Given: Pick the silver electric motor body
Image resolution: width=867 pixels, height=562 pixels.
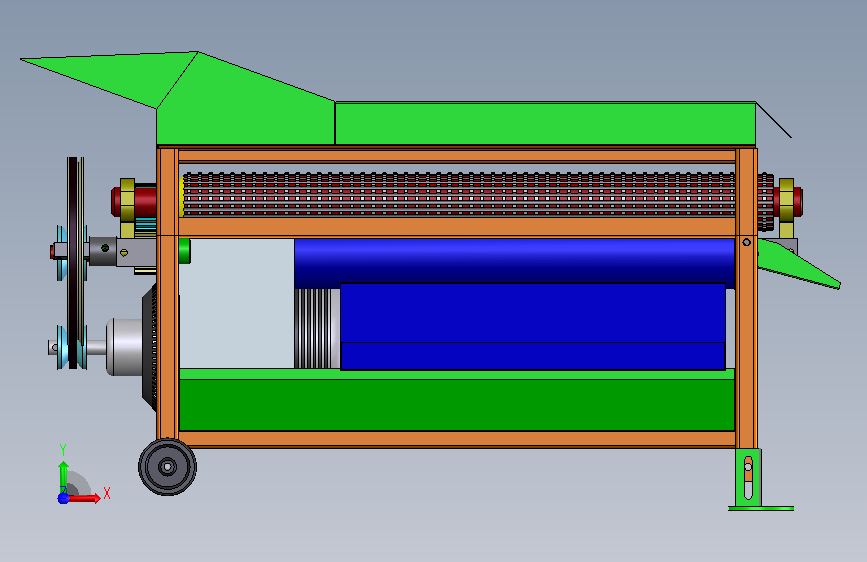Looking at the screenshot, I should [125, 347].
